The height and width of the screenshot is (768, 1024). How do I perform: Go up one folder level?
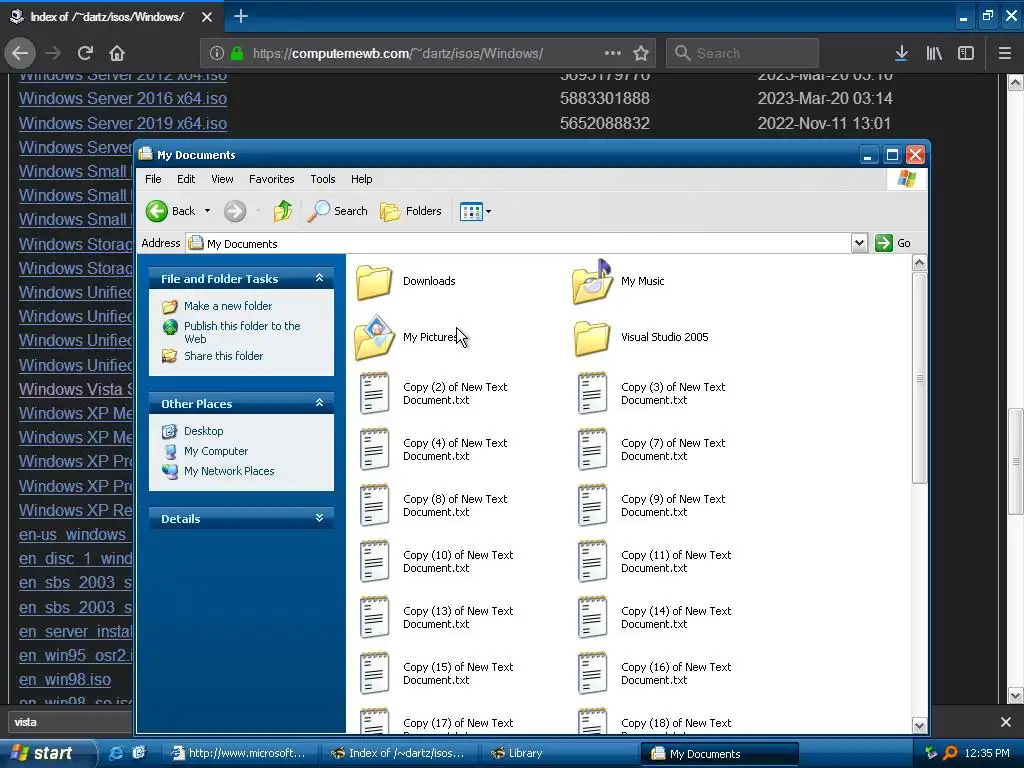click(283, 211)
